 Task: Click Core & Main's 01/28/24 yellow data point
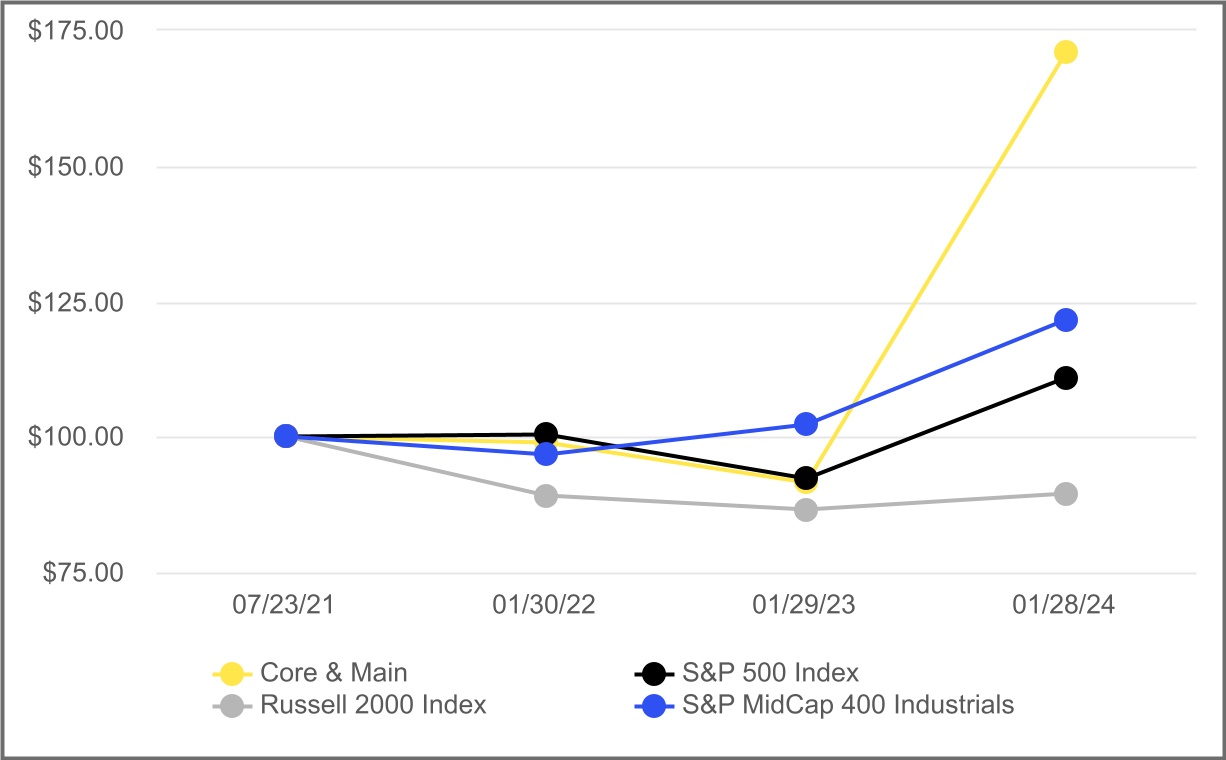point(1066,52)
